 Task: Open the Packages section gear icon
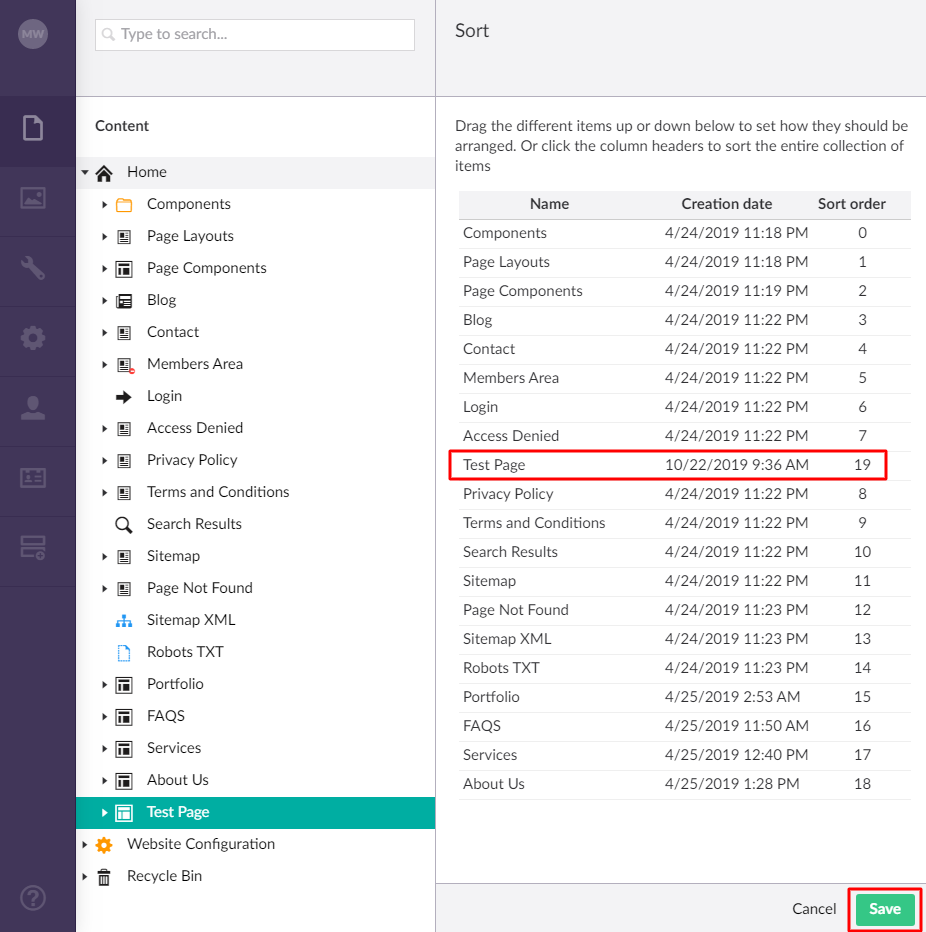pos(33,338)
